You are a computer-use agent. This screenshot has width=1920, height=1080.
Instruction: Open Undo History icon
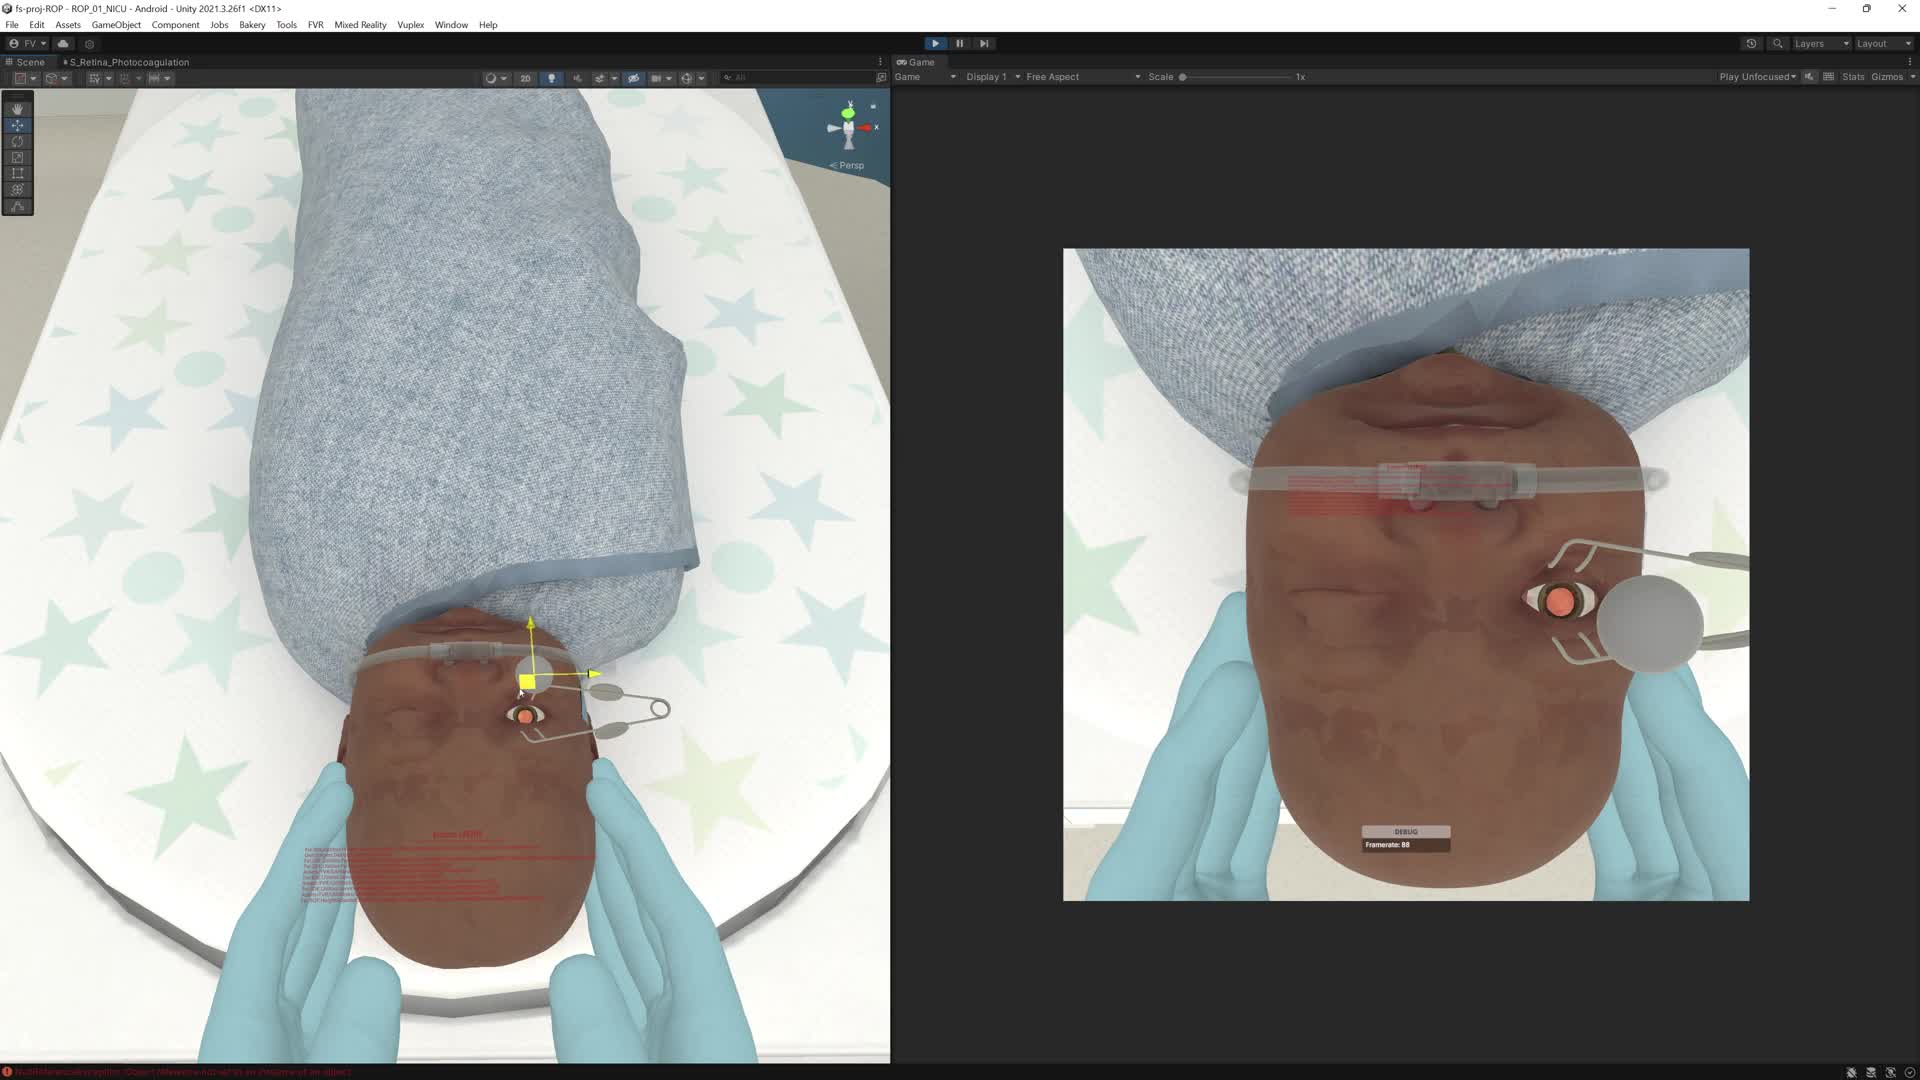pos(1751,43)
